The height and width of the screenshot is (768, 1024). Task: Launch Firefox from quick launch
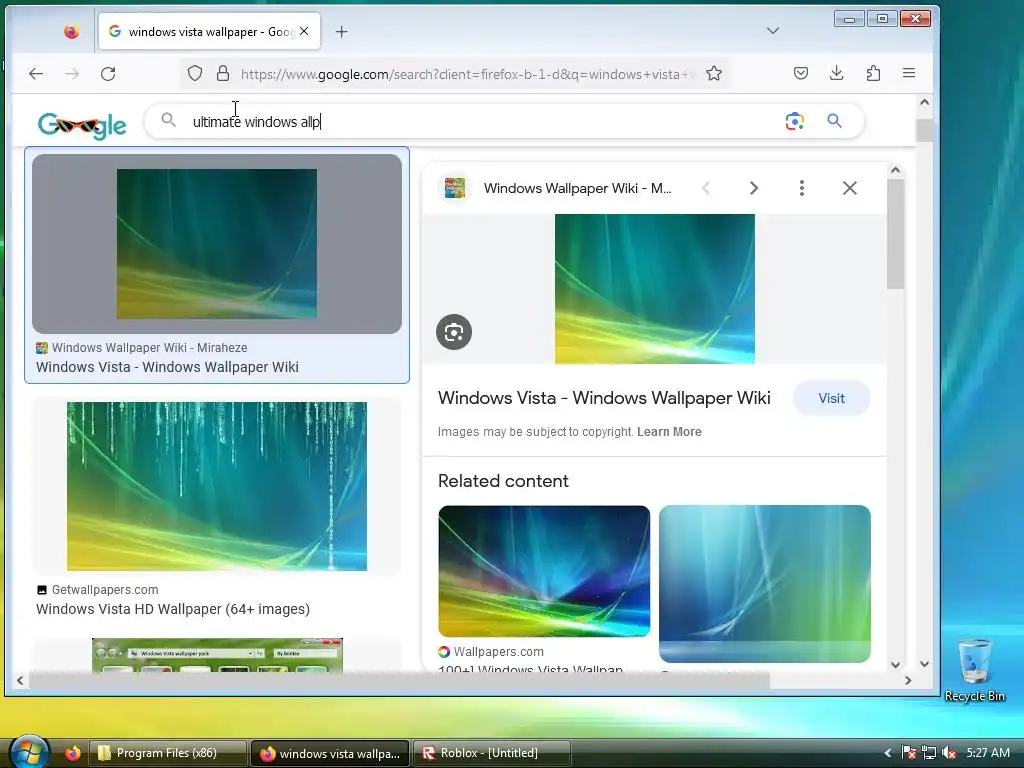click(72, 753)
